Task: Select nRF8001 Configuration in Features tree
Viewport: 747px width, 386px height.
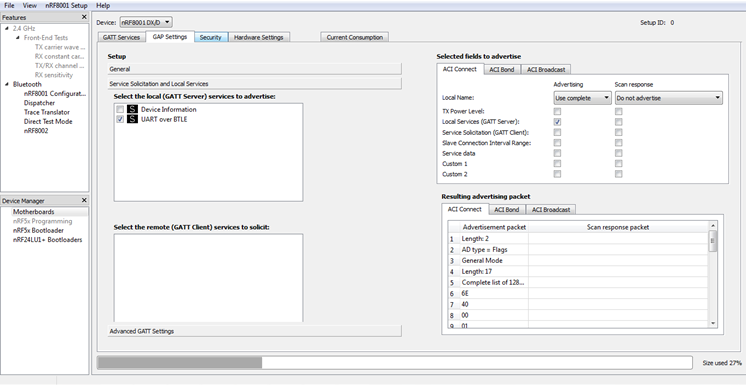Action: [55, 93]
